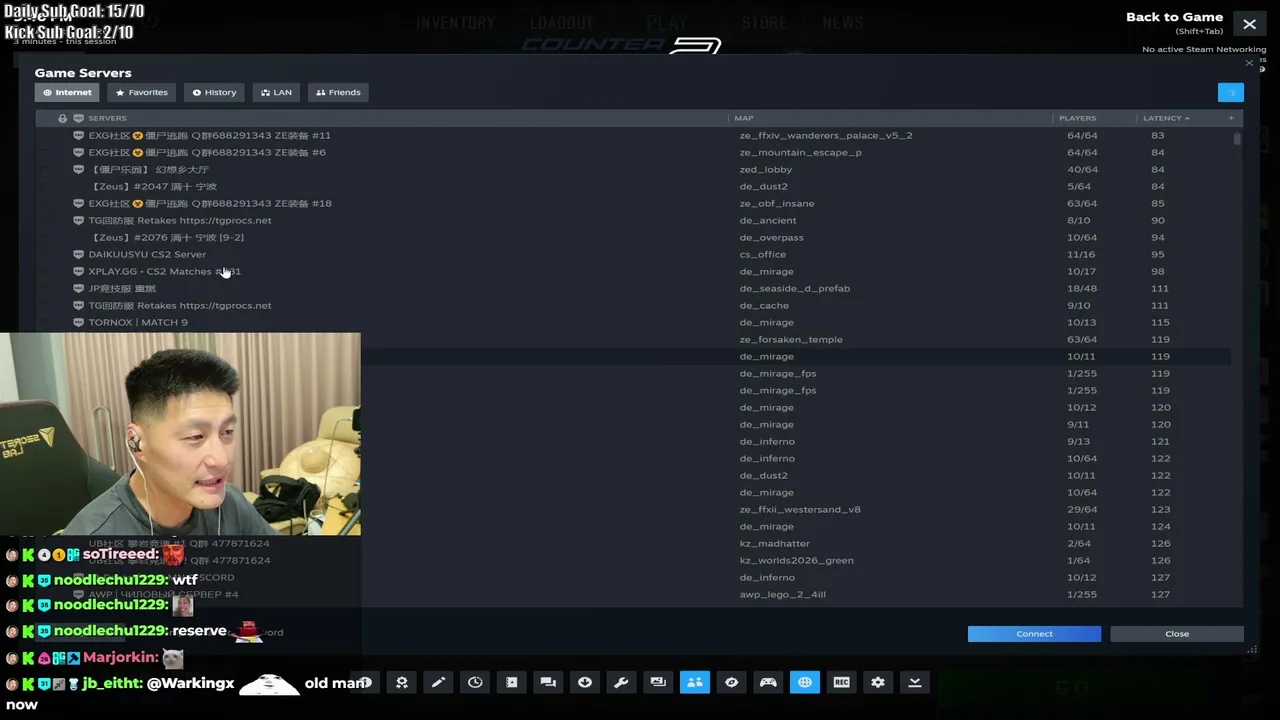
Task: Switch to the Favorites tab
Action: [x=141, y=92]
